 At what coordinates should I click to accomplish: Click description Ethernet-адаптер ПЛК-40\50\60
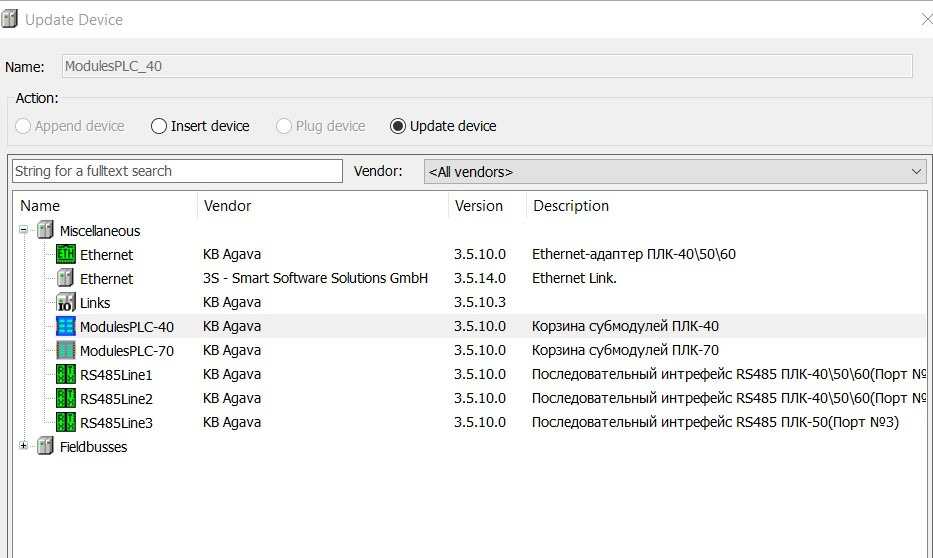(634, 254)
